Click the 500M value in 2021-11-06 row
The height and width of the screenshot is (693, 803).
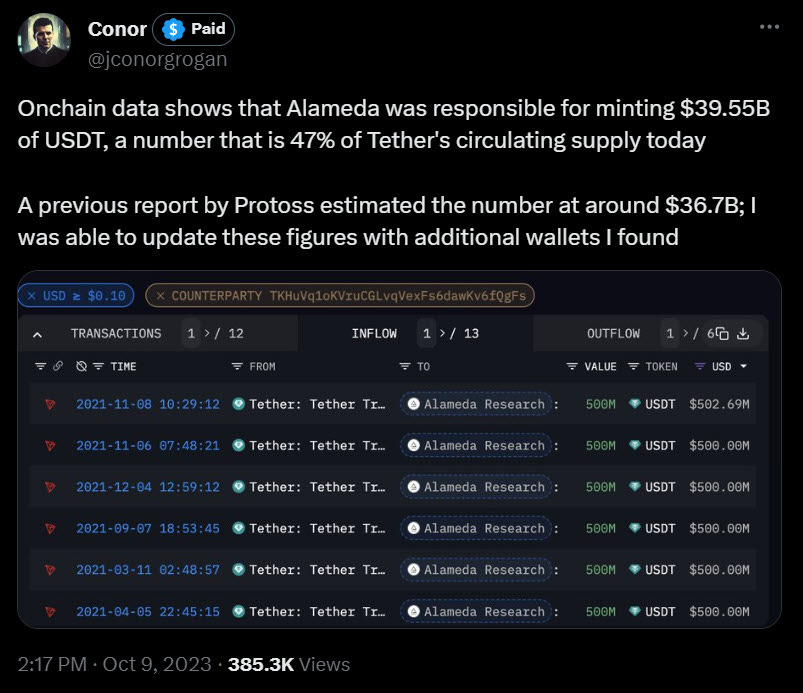coord(600,446)
